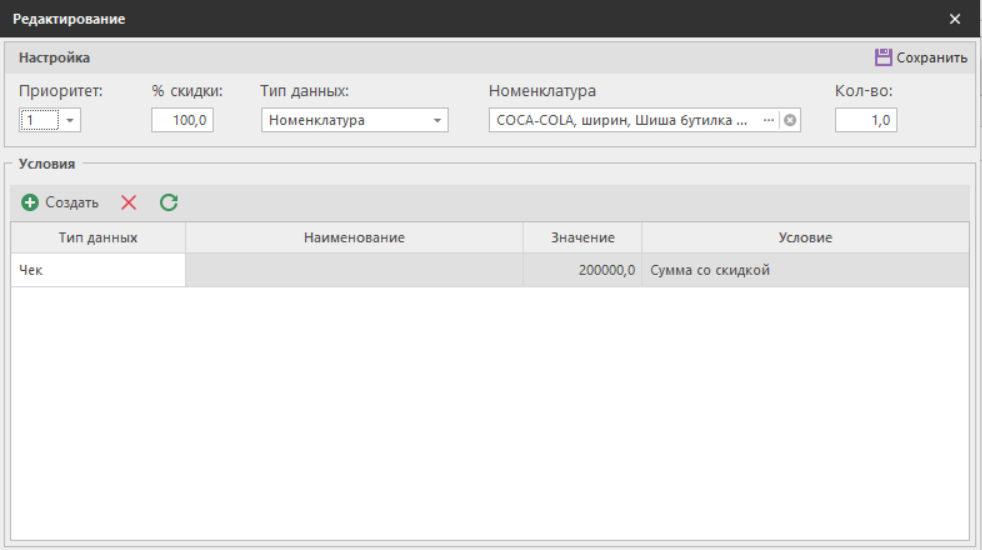Click the % скидки input field
The height and width of the screenshot is (550, 982).
click(x=182, y=121)
